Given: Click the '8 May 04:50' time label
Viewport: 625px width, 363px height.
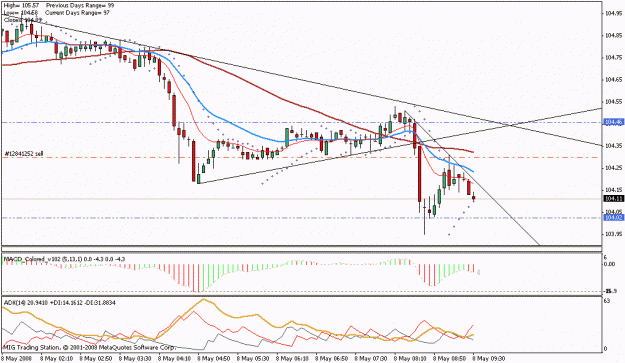Looking at the screenshot, I should (214, 358).
